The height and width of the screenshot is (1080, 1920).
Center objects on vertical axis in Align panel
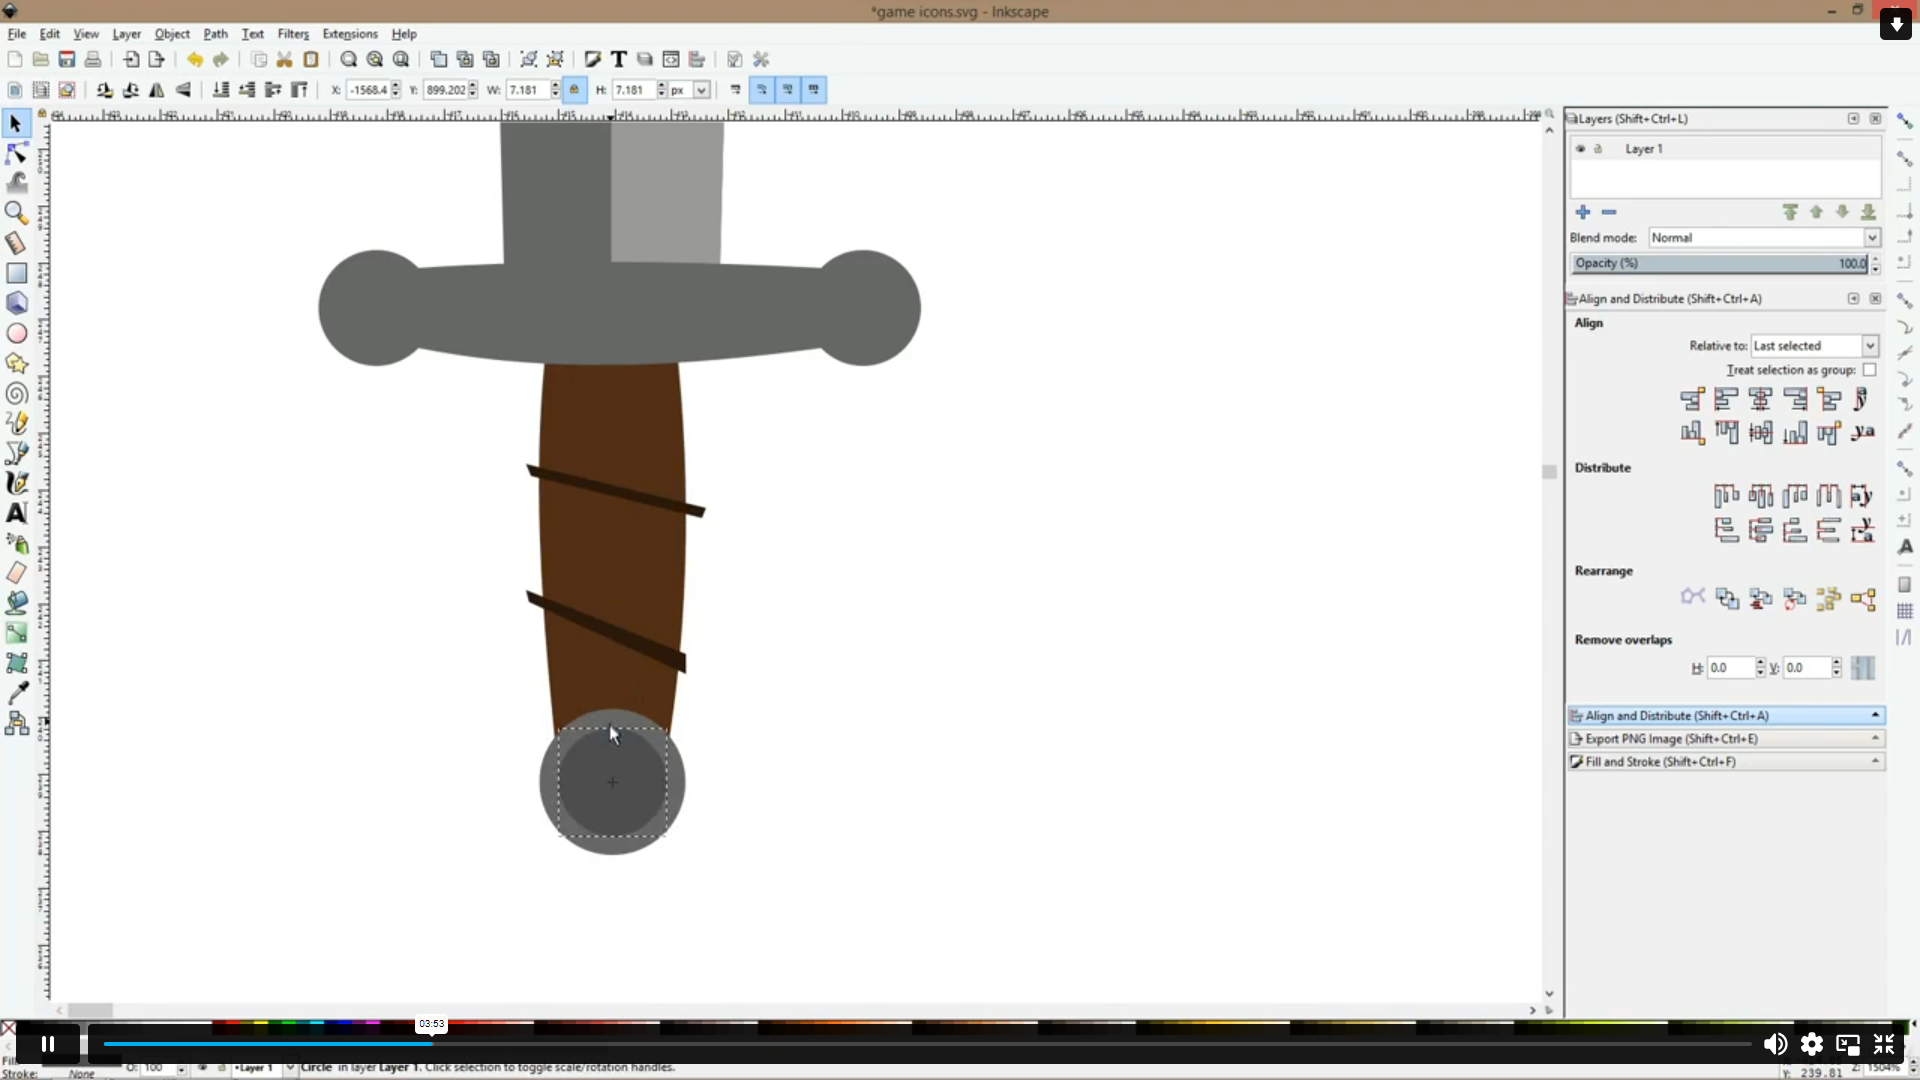click(1759, 399)
